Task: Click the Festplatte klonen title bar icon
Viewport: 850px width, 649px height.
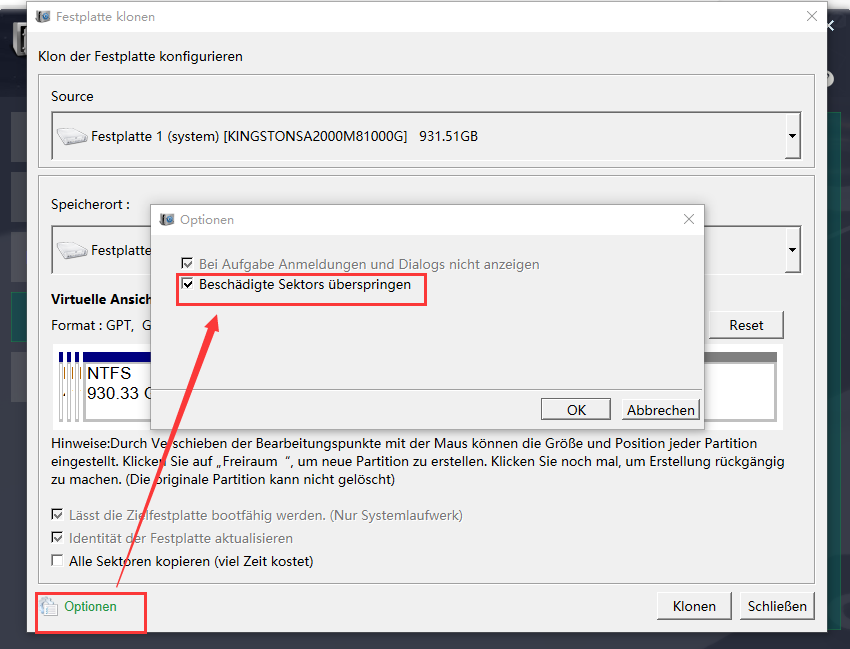Action: pyautogui.click(x=43, y=17)
